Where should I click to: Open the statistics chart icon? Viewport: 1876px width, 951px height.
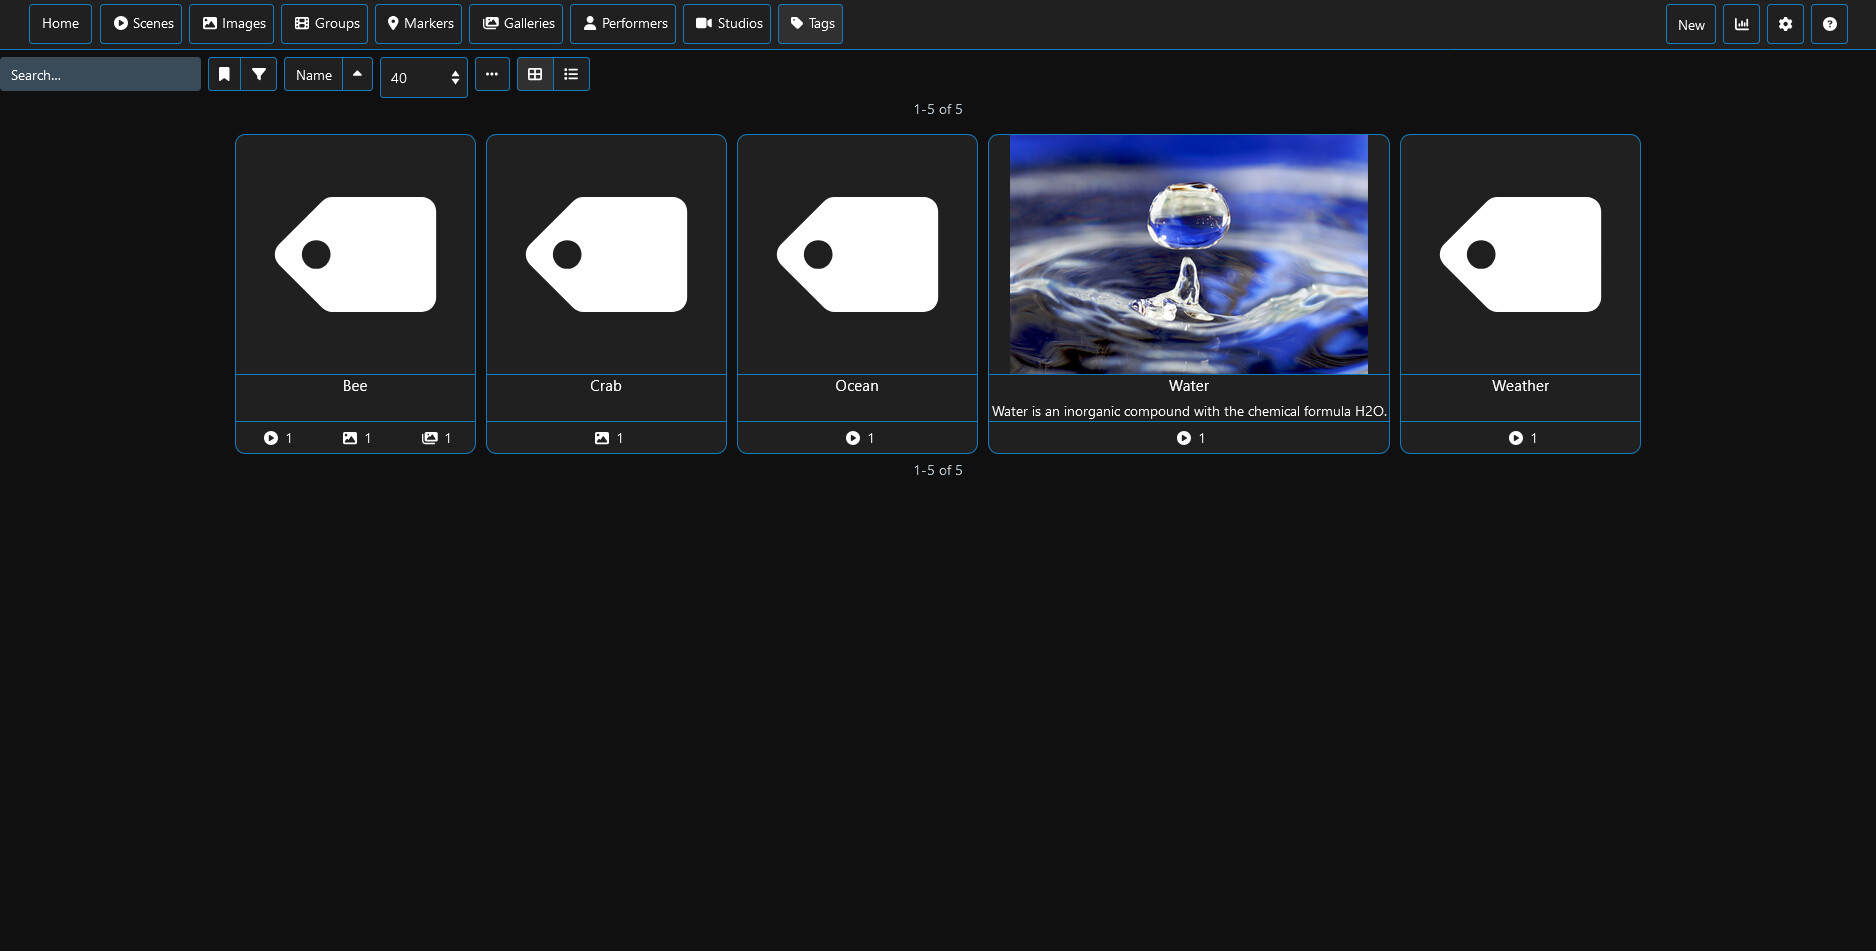(1742, 25)
